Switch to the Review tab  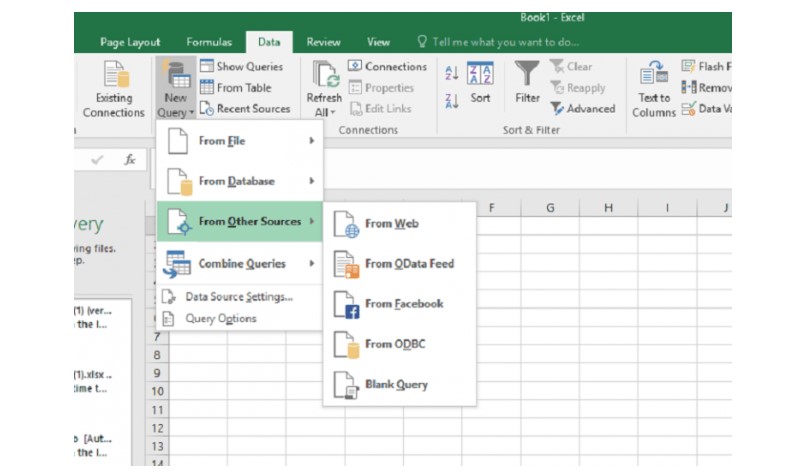click(x=323, y=42)
